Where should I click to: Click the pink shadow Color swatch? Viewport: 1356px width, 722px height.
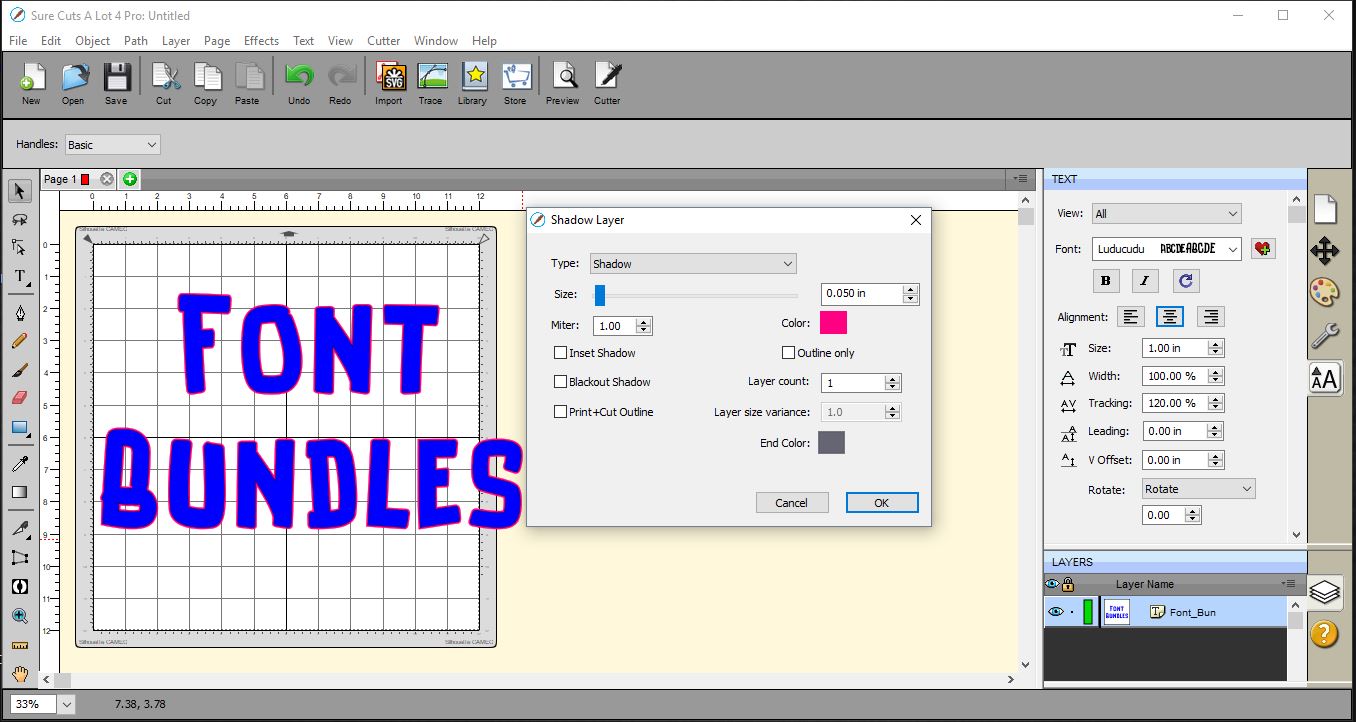pyautogui.click(x=833, y=323)
